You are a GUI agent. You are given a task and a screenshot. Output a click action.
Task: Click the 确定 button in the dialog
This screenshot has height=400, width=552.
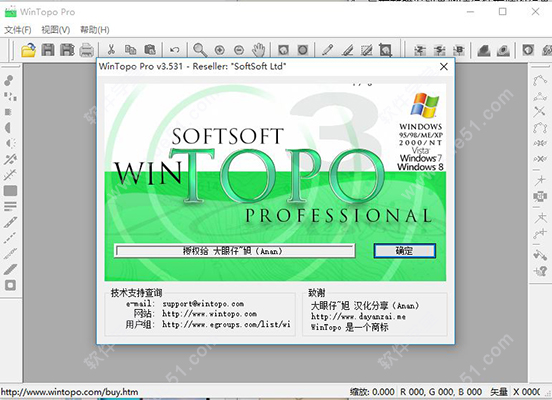404,251
